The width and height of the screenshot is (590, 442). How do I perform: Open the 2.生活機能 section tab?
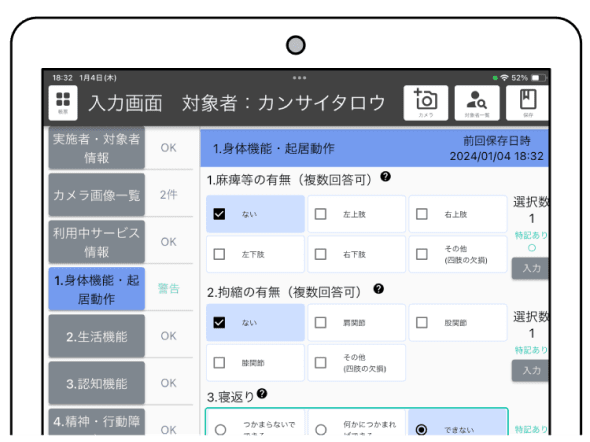click(x=97, y=336)
